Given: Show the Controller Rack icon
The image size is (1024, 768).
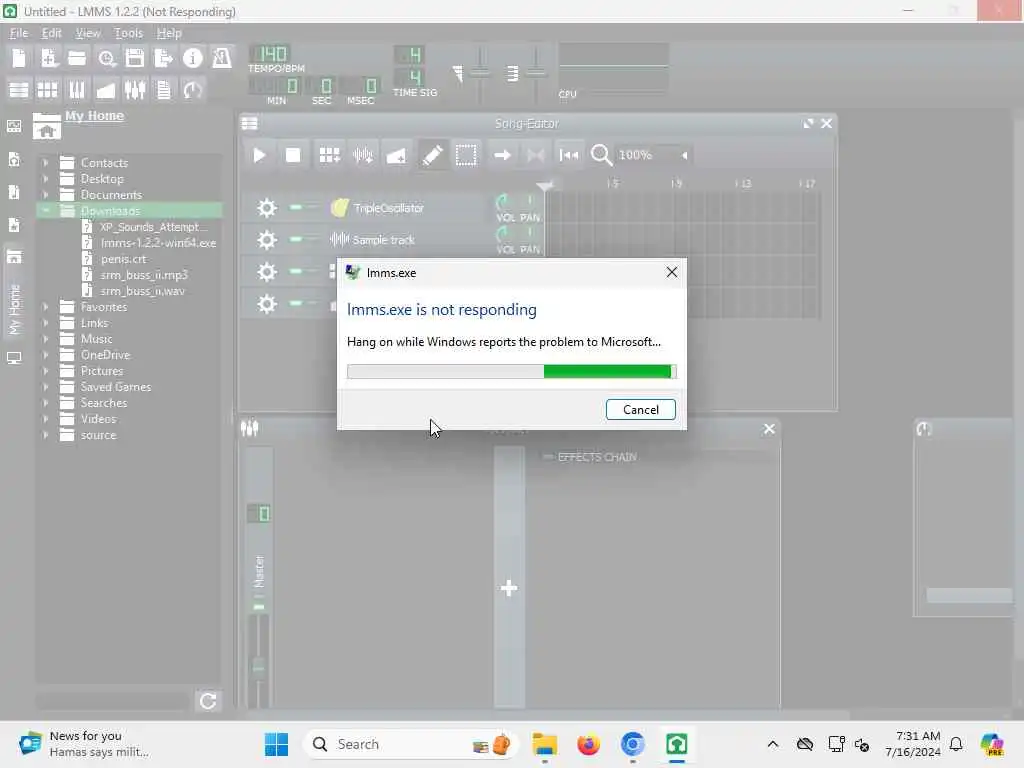Looking at the screenshot, I should click(x=193, y=89).
